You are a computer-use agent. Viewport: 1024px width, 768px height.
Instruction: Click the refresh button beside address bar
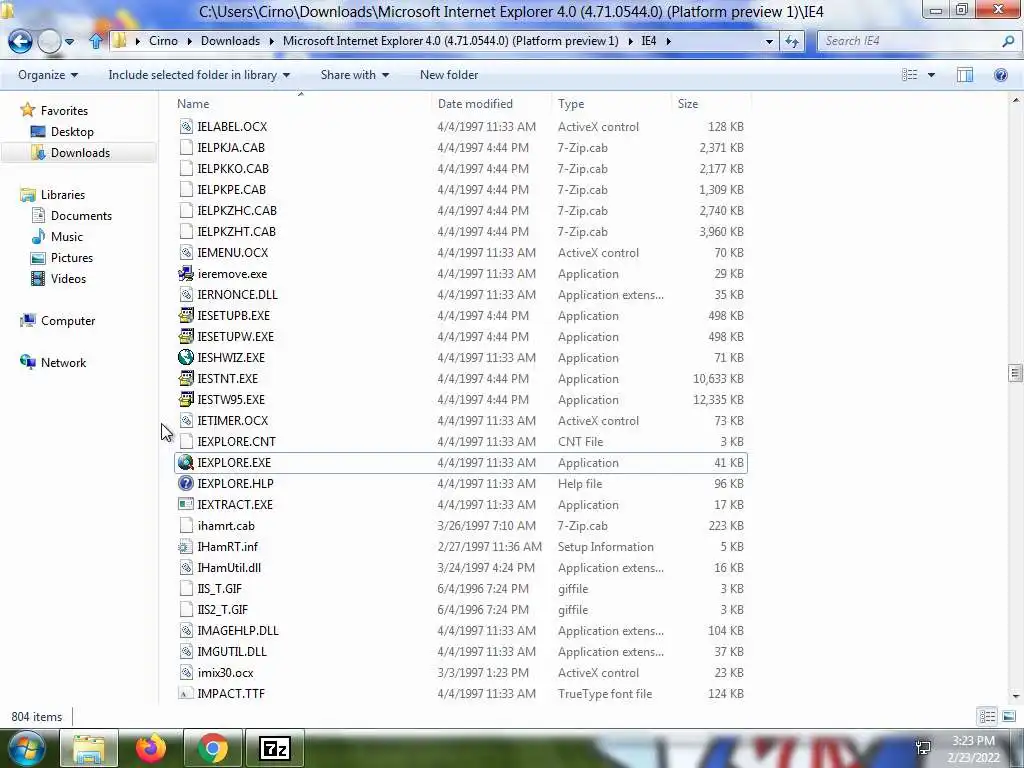pyautogui.click(x=792, y=41)
